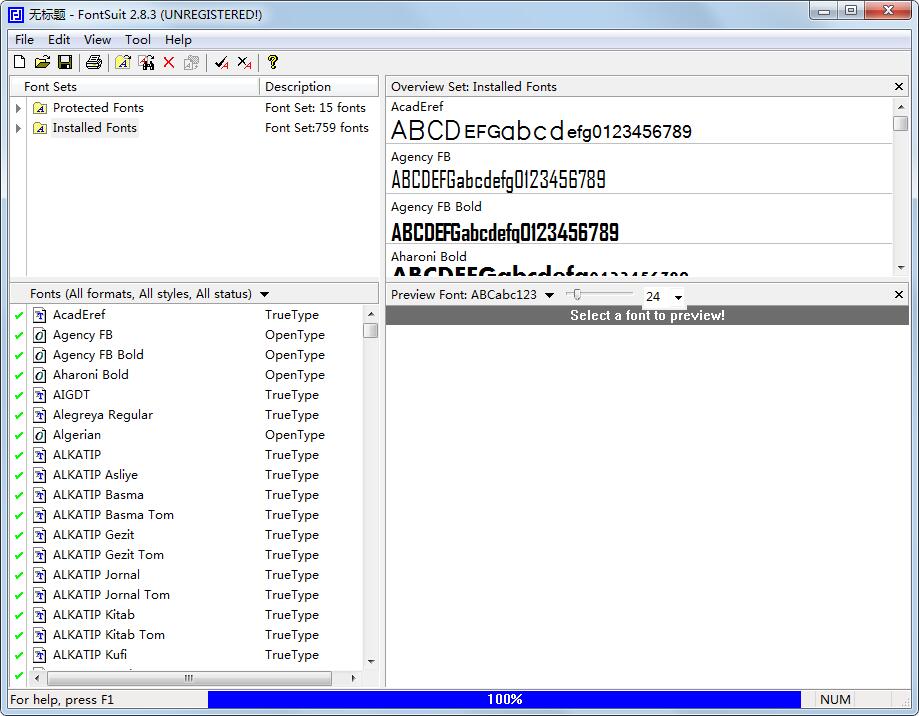This screenshot has height=716, width=919.
Task: Click the Print toolbar icon
Action: pyautogui.click(x=94, y=63)
